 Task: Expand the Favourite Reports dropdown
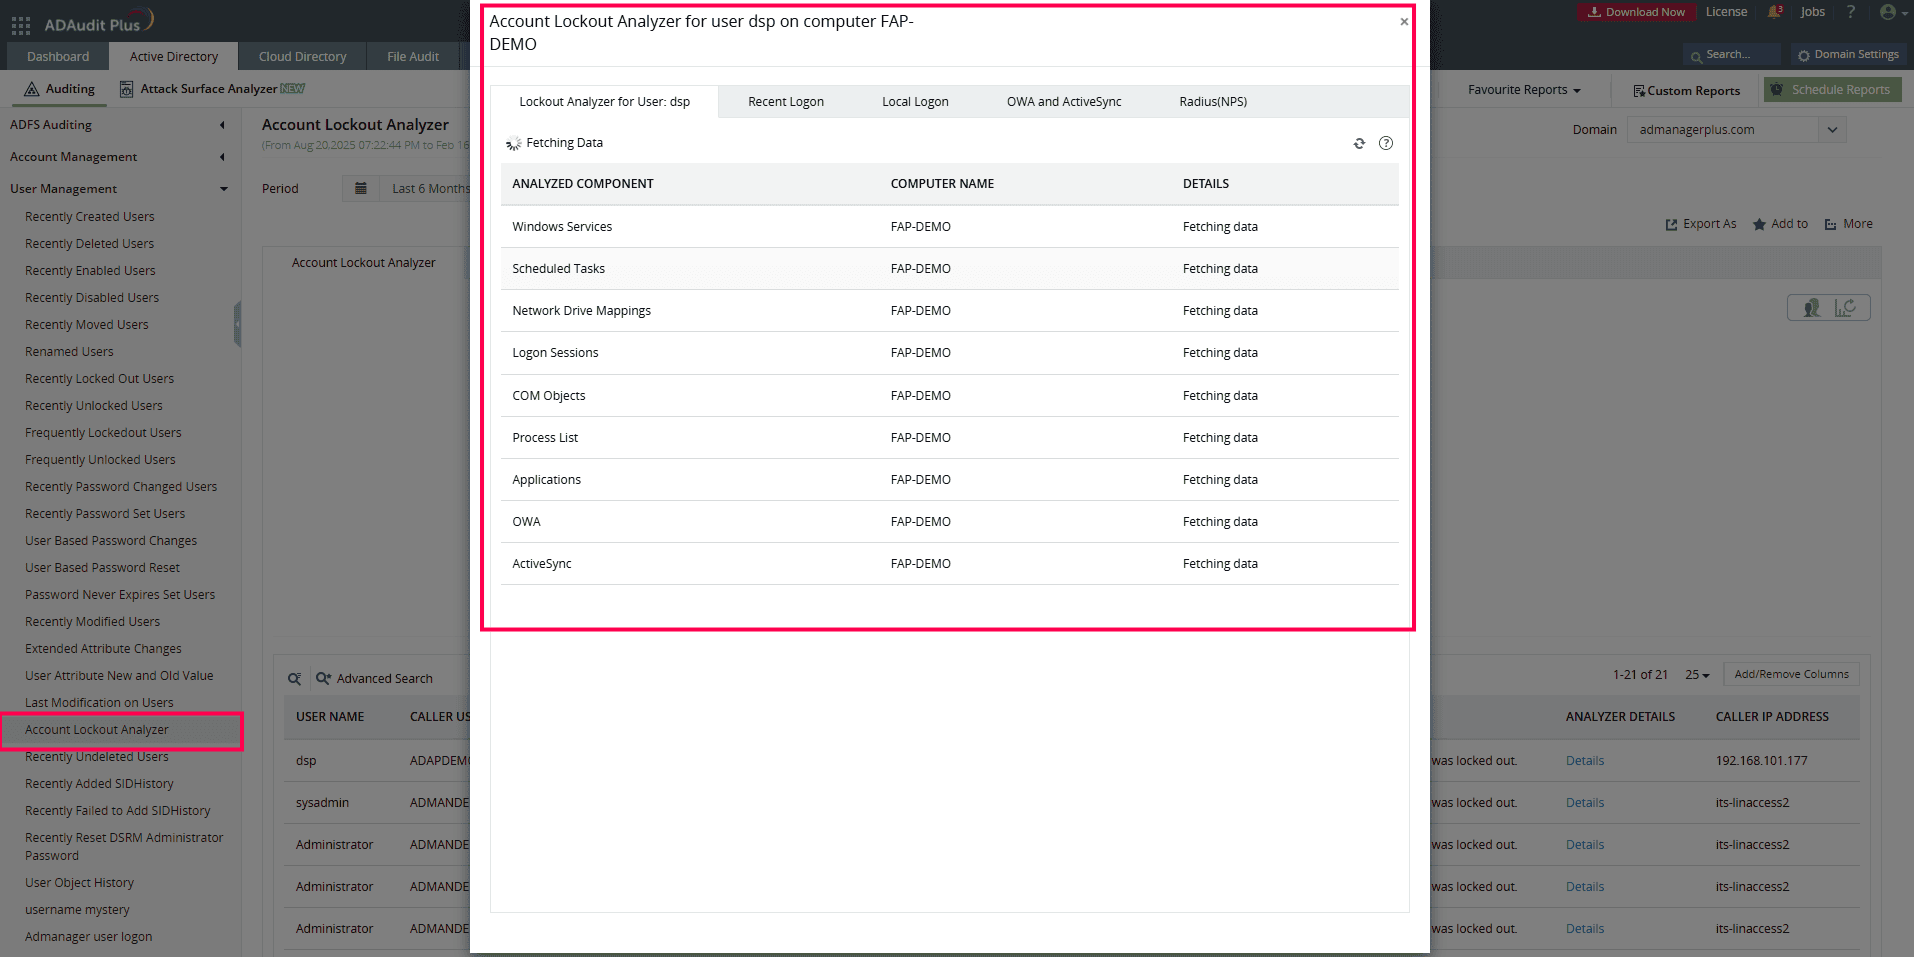(1521, 89)
